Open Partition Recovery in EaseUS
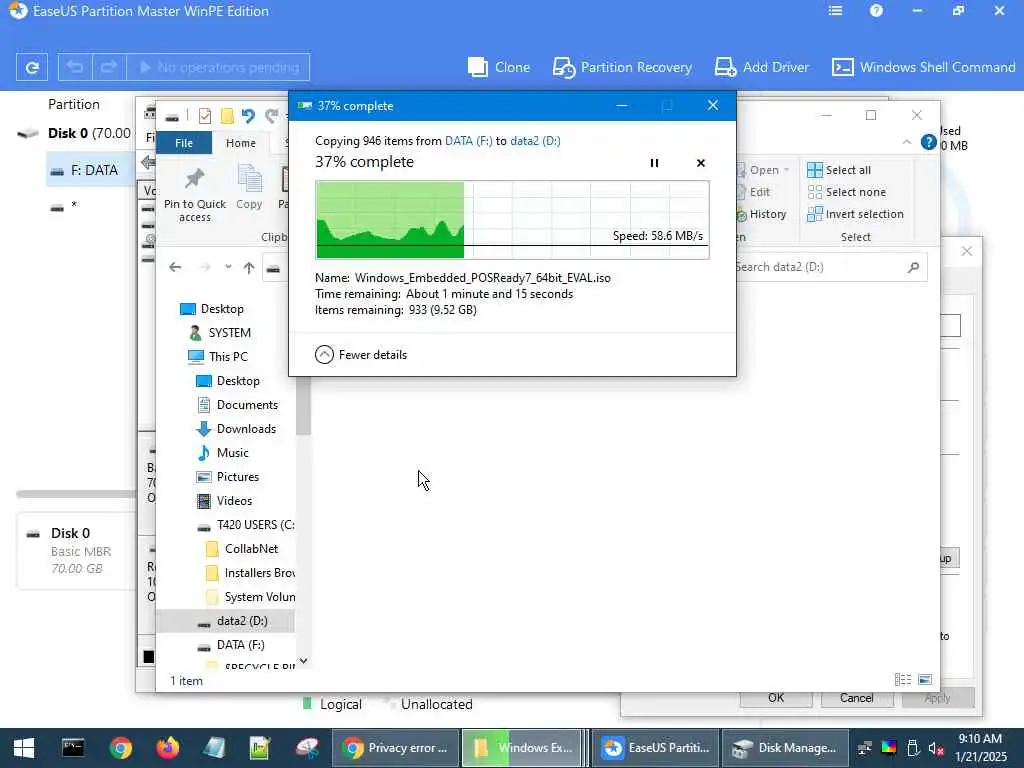Screen dimensions: 1024x768 (622, 67)
